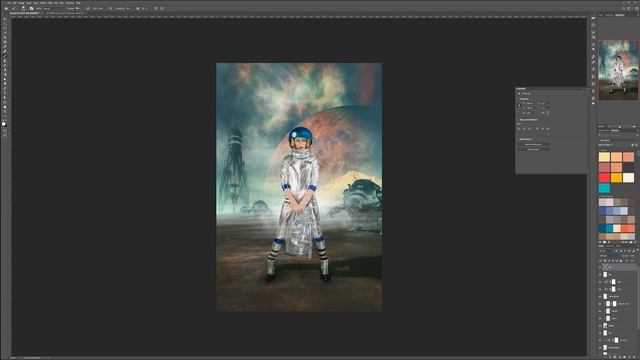The image size is (640, 360).
Task: Select the Eyedropper tool
Action: (4, 47)
